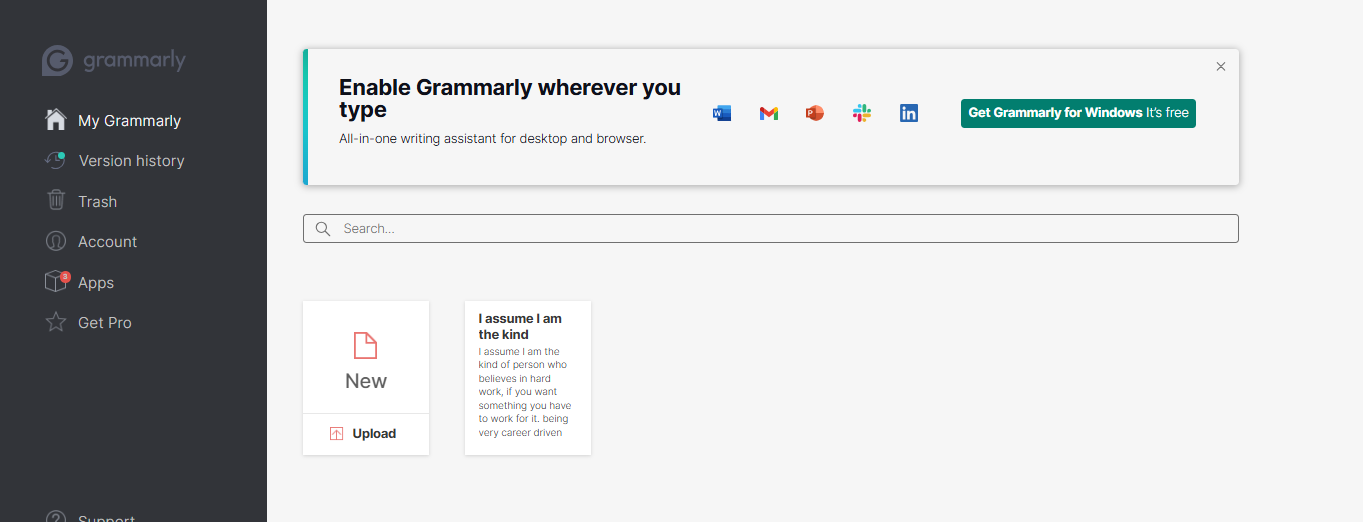Click the Gmail icon in the banner
Viewport: 1363px width, 522px height.
768,113
